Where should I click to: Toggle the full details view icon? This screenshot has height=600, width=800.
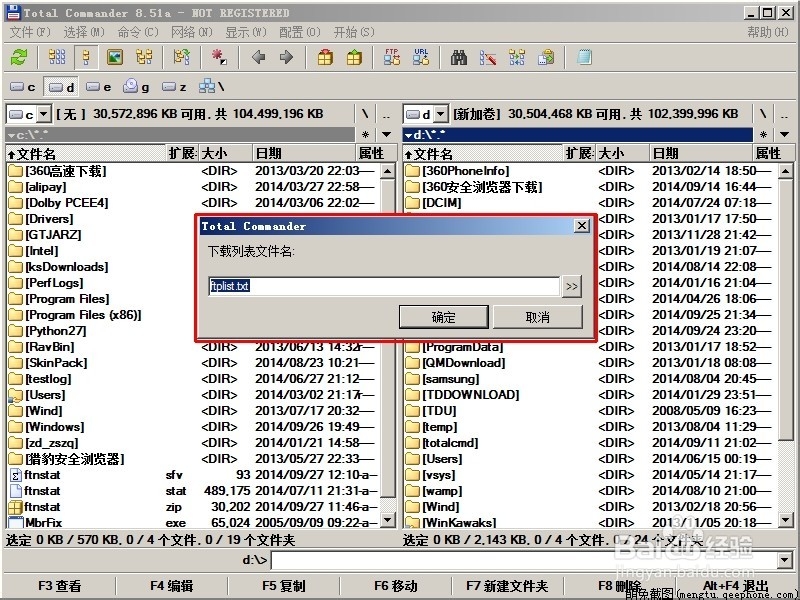point(86,57)
